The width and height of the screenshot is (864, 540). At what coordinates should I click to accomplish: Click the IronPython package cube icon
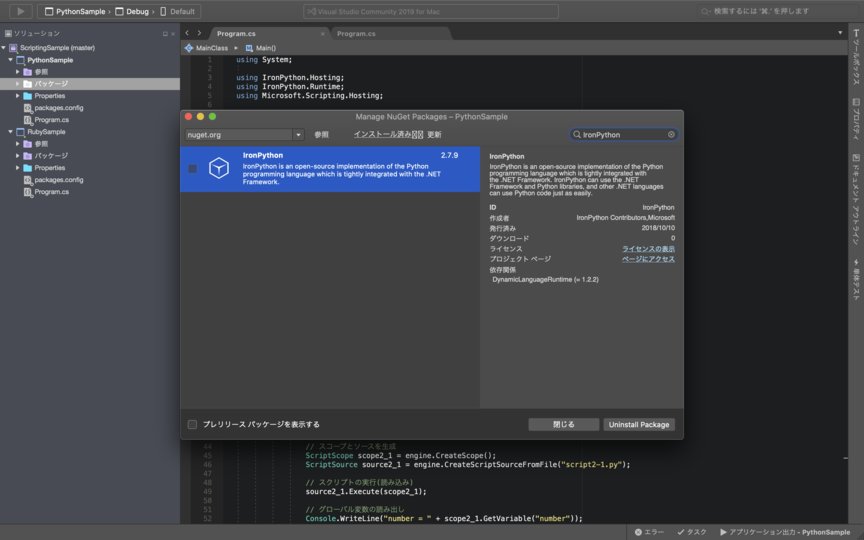[x=219, y=168]
